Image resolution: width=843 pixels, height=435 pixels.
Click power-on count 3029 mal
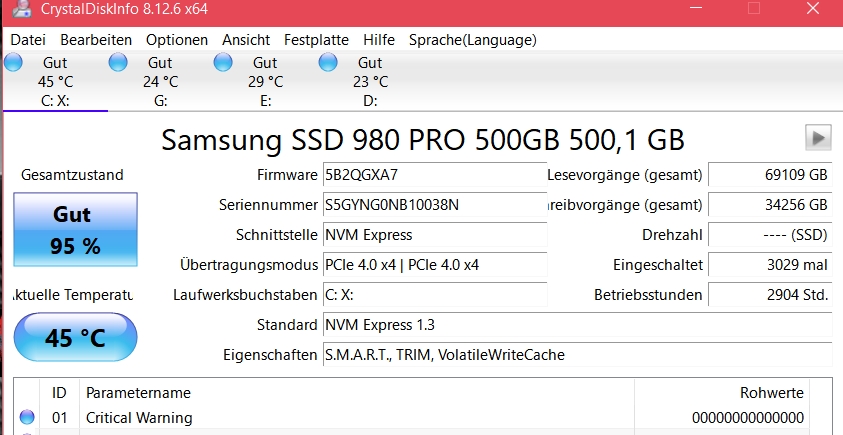[x=770, y=265]
